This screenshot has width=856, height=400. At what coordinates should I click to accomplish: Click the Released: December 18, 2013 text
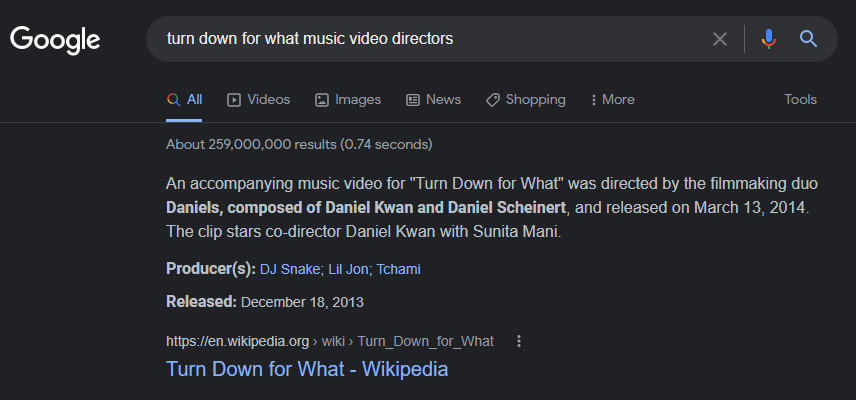pos(265,302)
